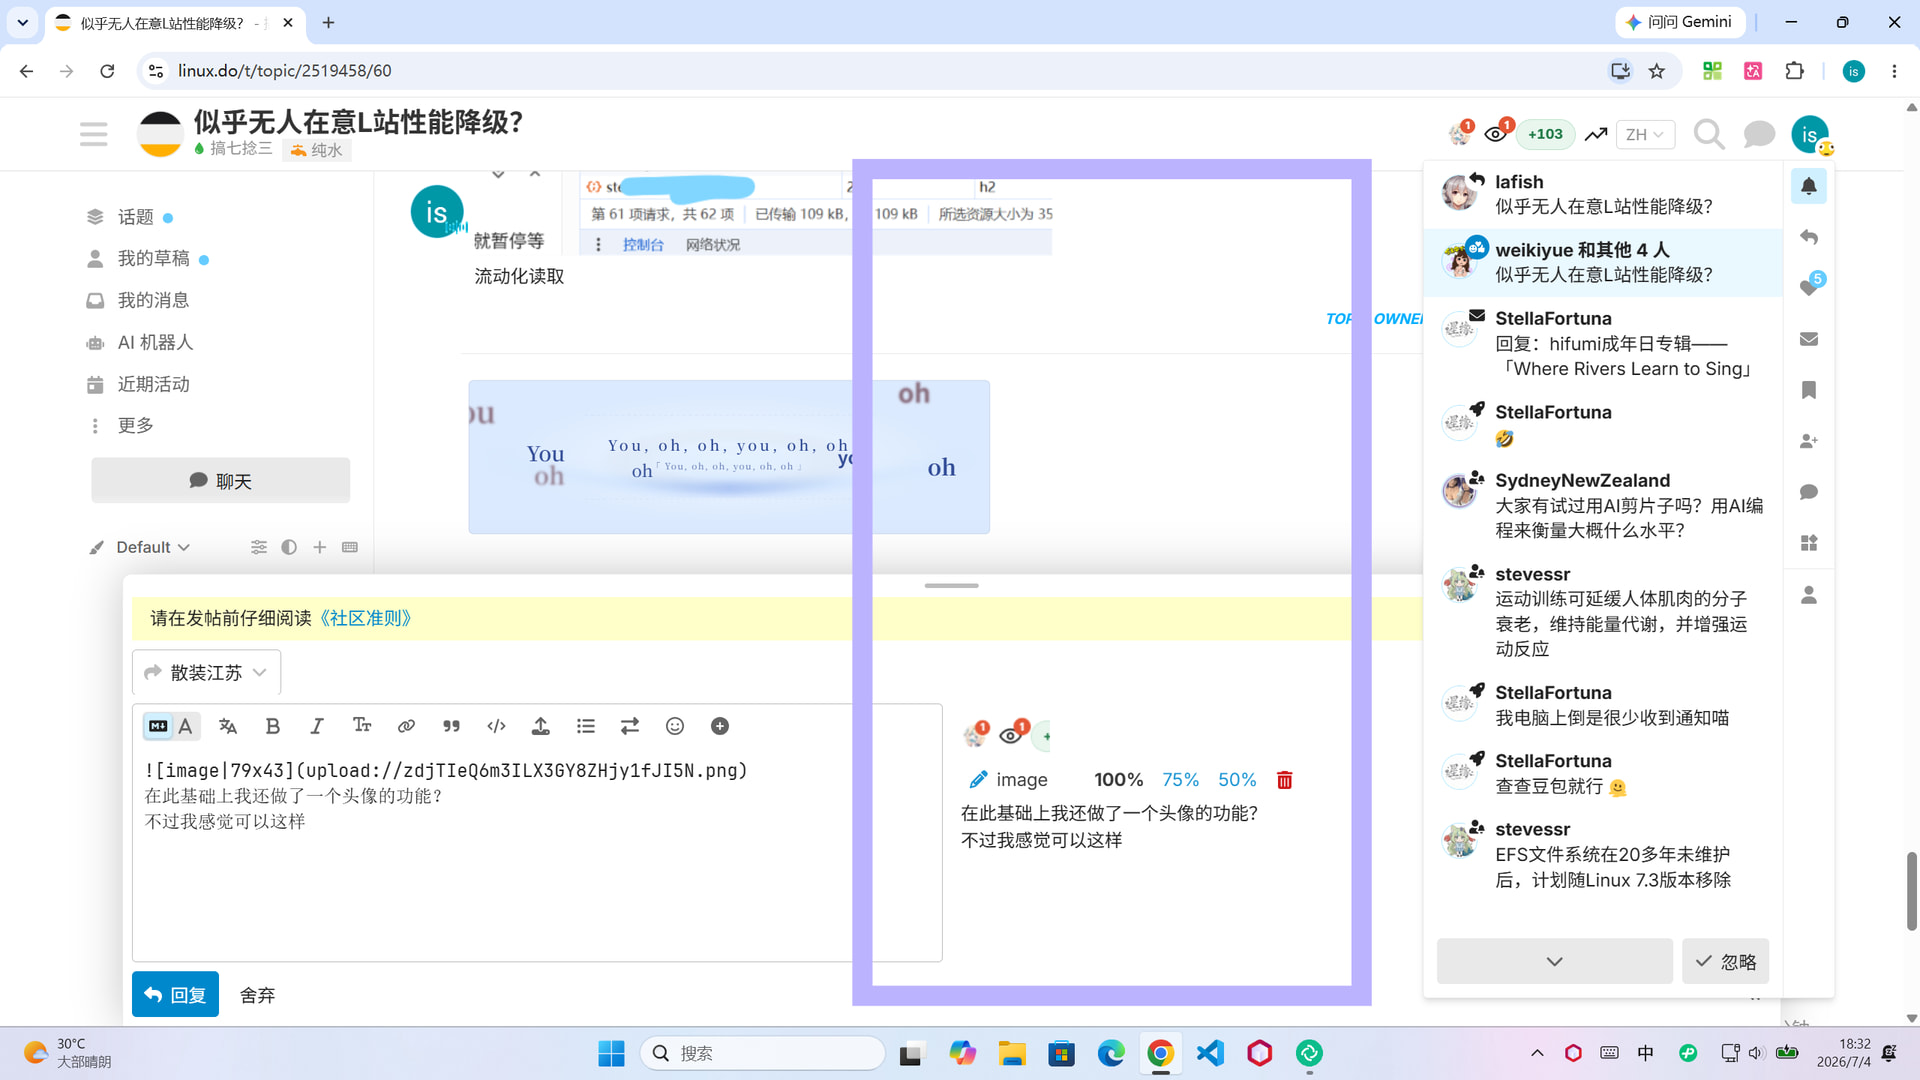Screen dimensions: 1920x1080
Task: Open the sliders settings icon beside Default
Action: (259, 547)
